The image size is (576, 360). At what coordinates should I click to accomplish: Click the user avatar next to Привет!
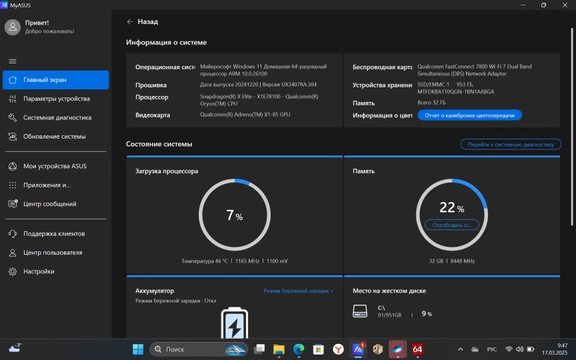pos(12,27)
